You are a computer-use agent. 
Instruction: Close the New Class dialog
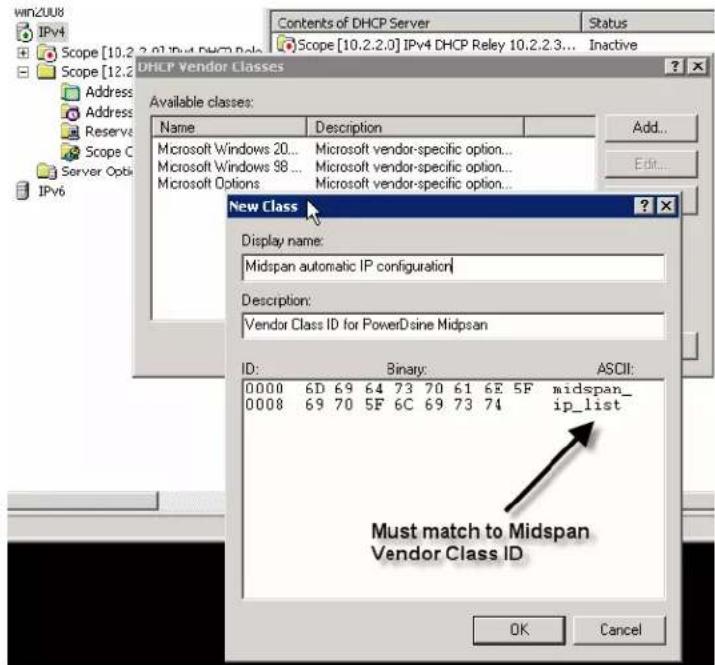point(666,206)
